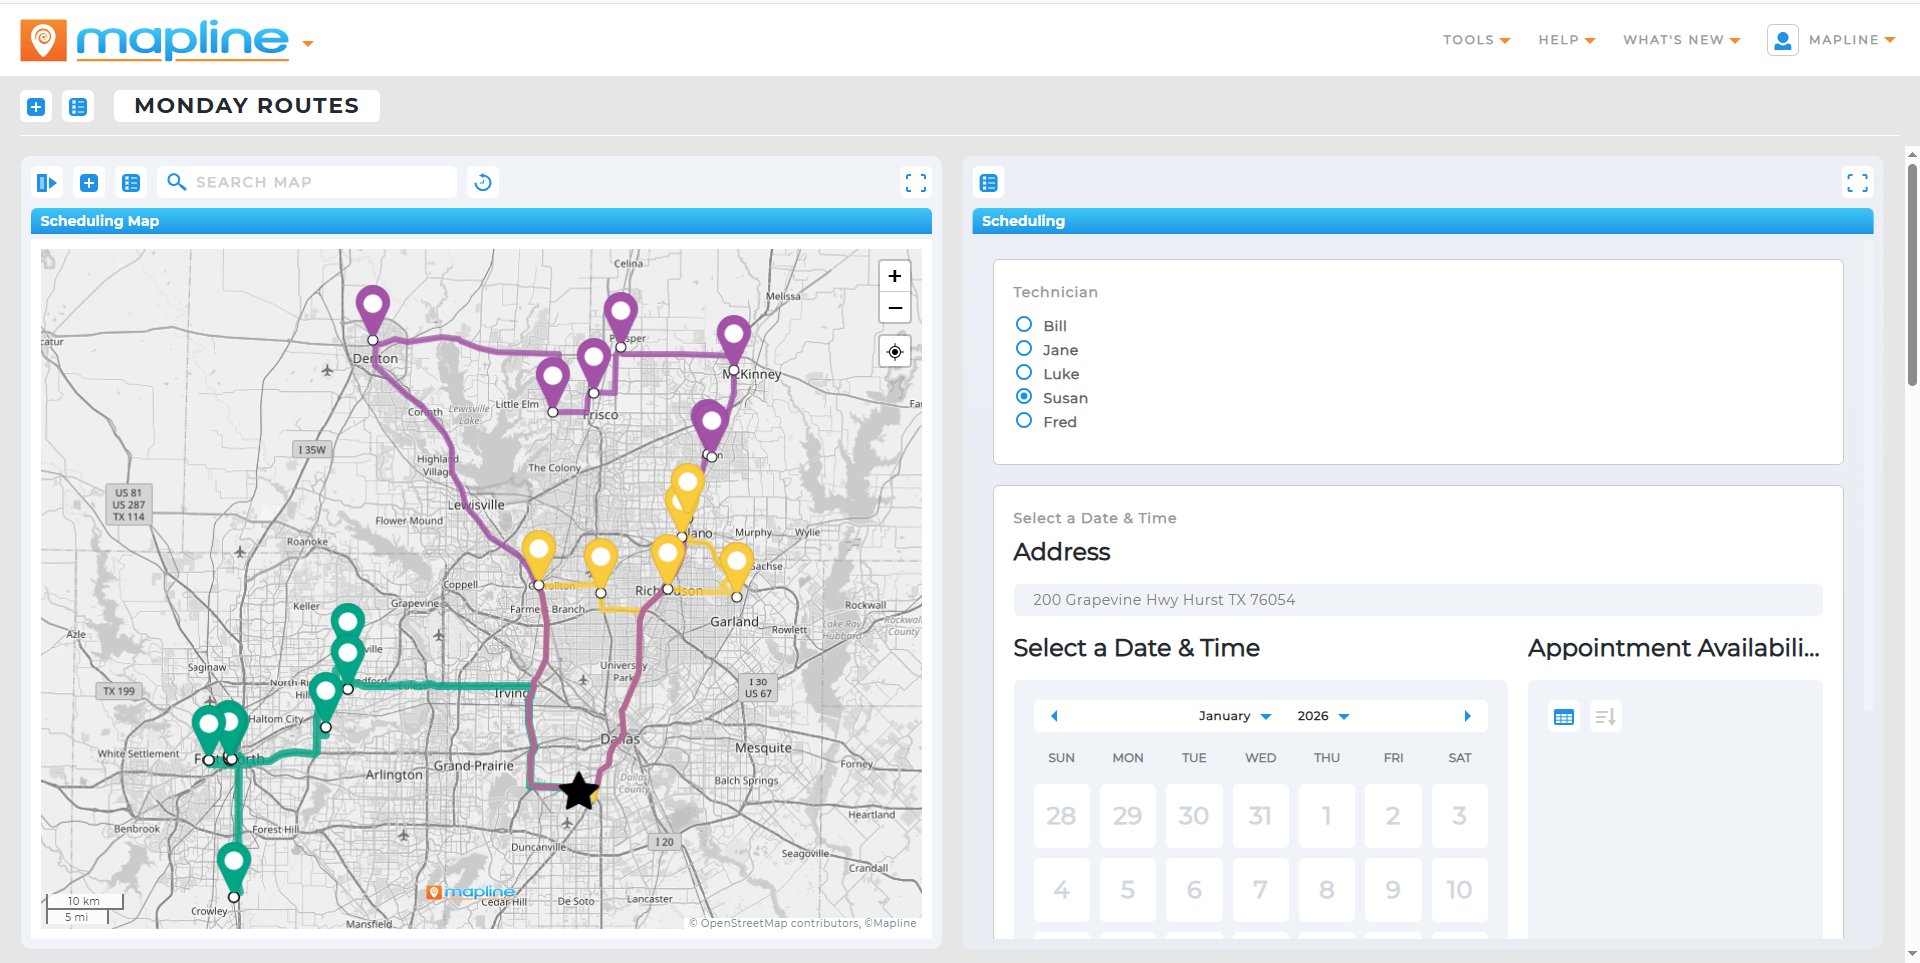Select the Bill technician radio button
The width and height of the screenshot is (1920, 963).
point(1024,325)
